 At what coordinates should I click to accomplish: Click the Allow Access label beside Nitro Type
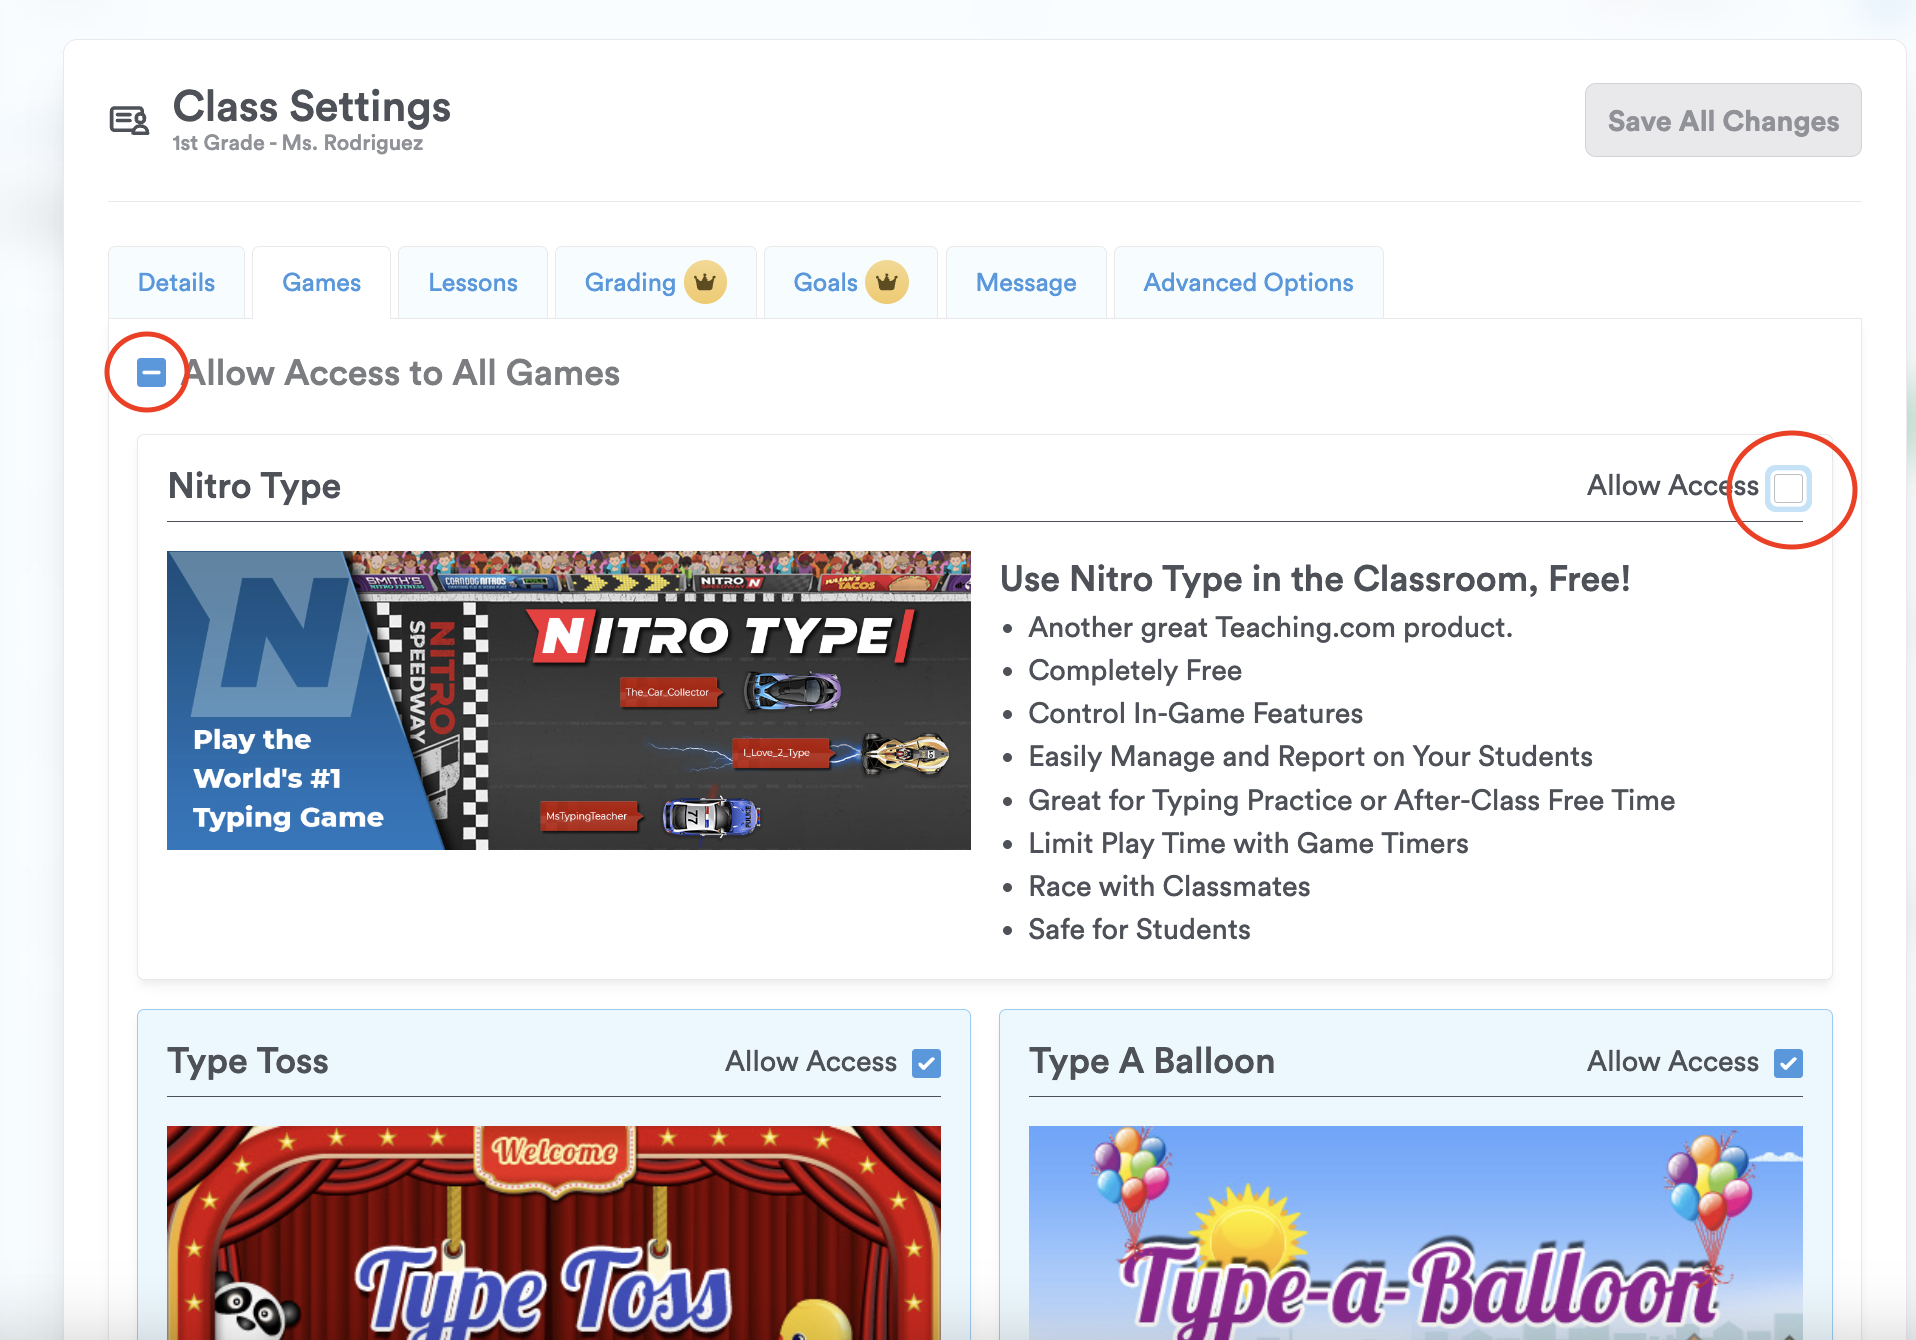(x=1673, y=486)
